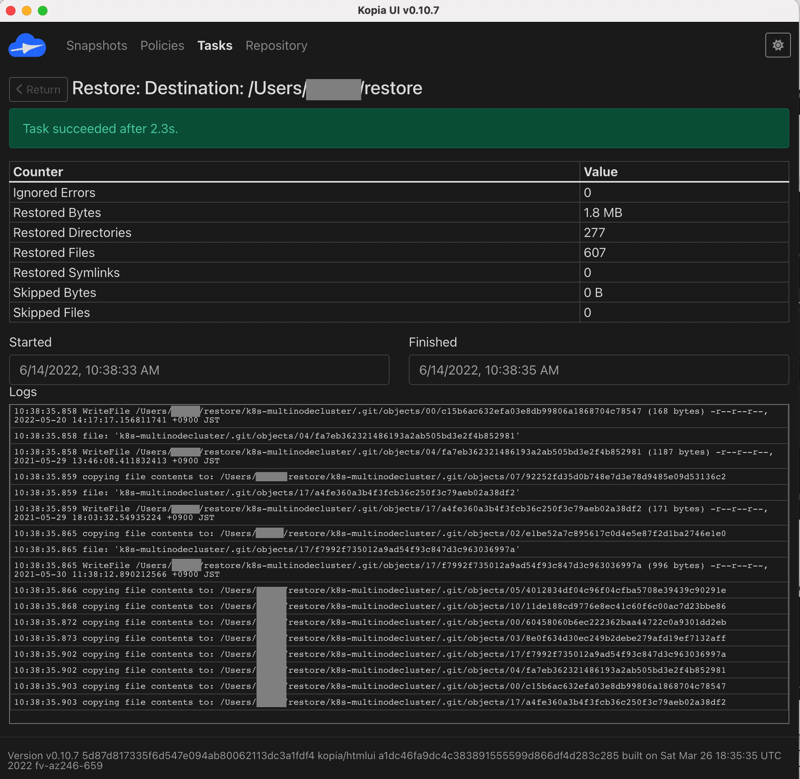This screenshot has height=779, width=800.
Task: Open the theme settings gear icon
Action: click(778, 45)
